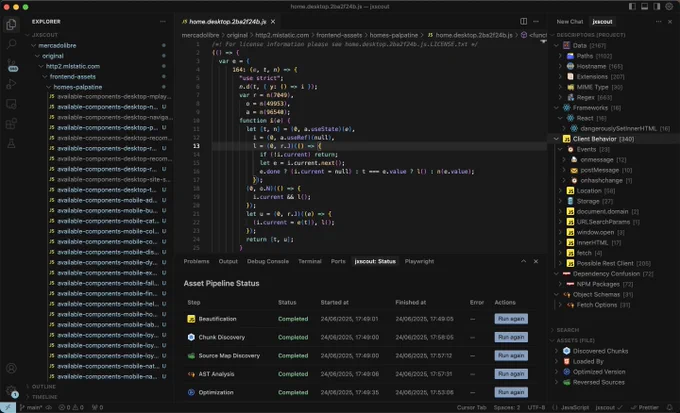Open the Extensions view
The height and width of the screenshot is (413, 680).
tap(11, 124)
